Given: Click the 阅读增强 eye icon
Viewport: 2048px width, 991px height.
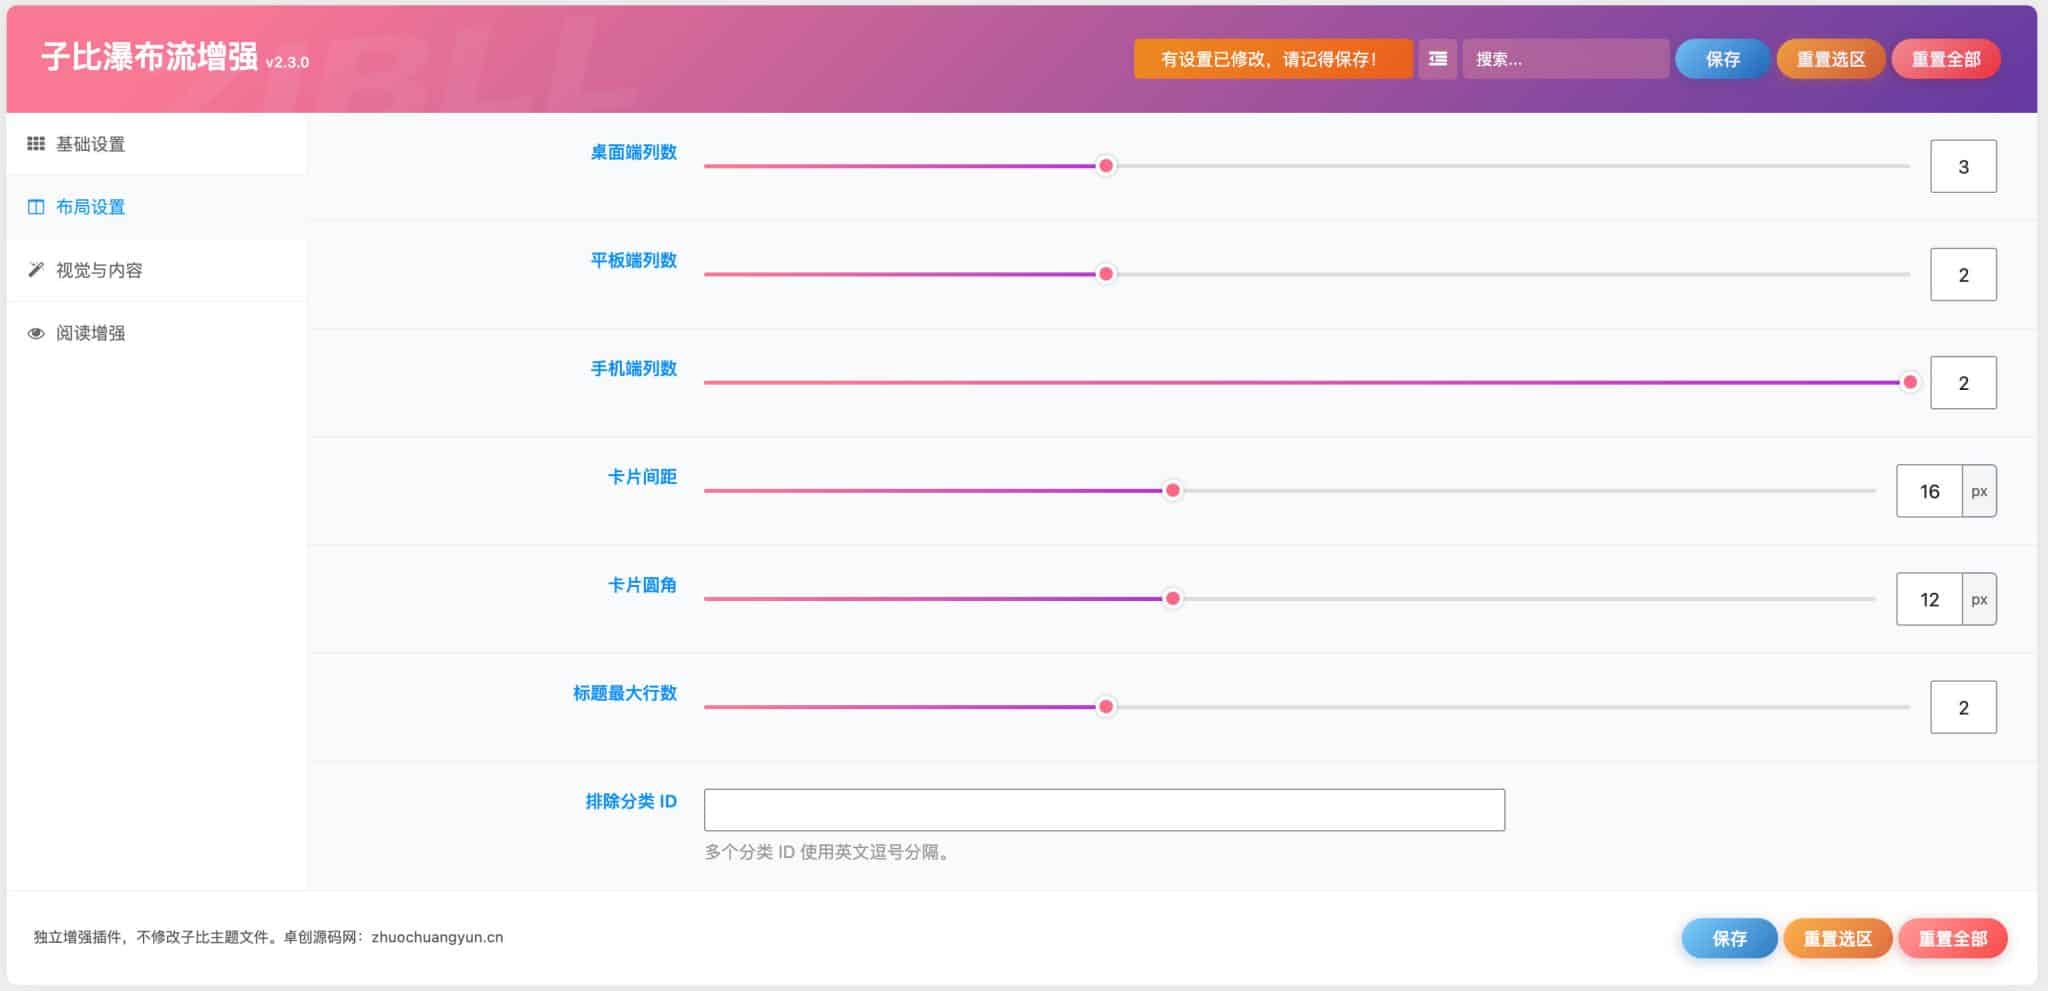Looking at the screenshot, I should [x=36, y=333].
